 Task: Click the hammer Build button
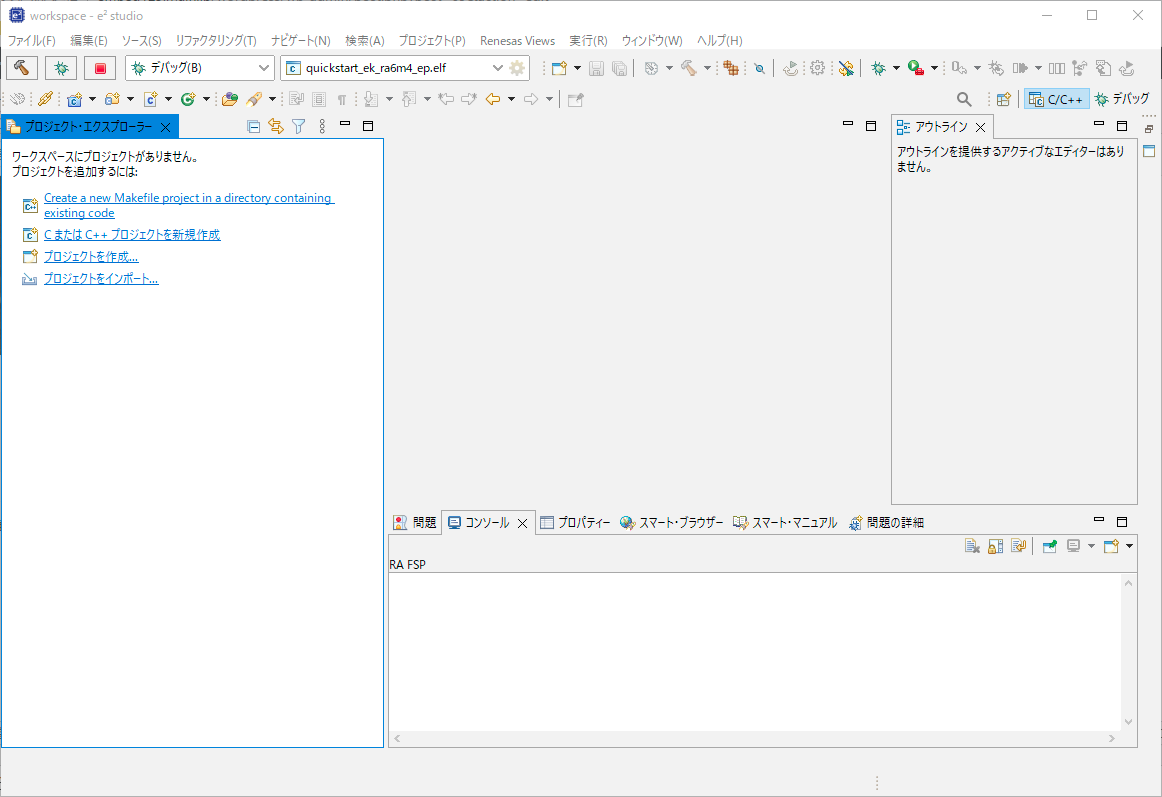coord(22,68)
